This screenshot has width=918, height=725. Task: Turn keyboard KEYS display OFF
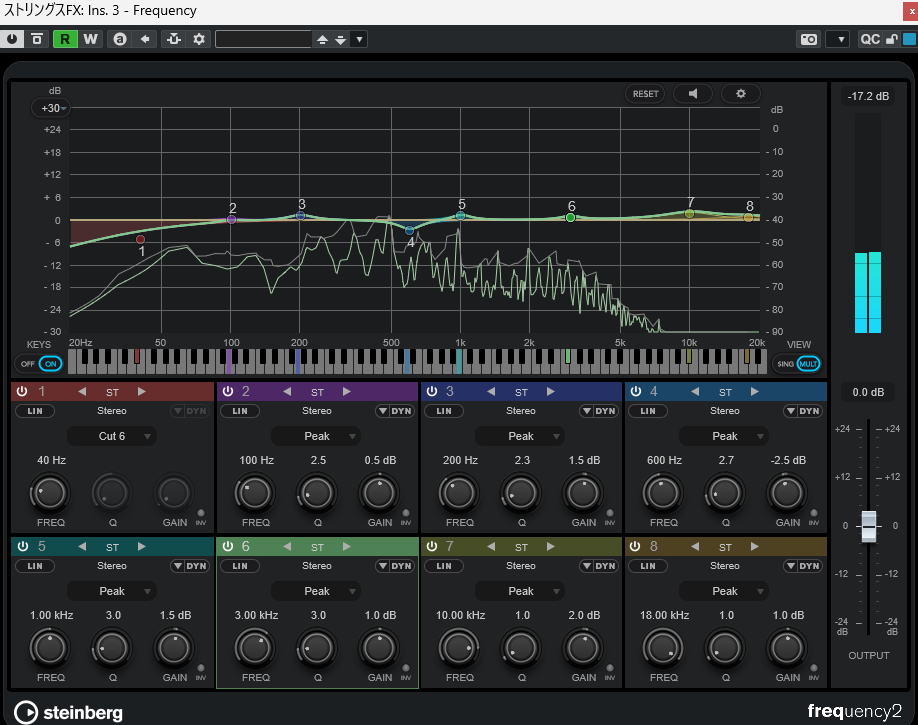tap(28, 364)
